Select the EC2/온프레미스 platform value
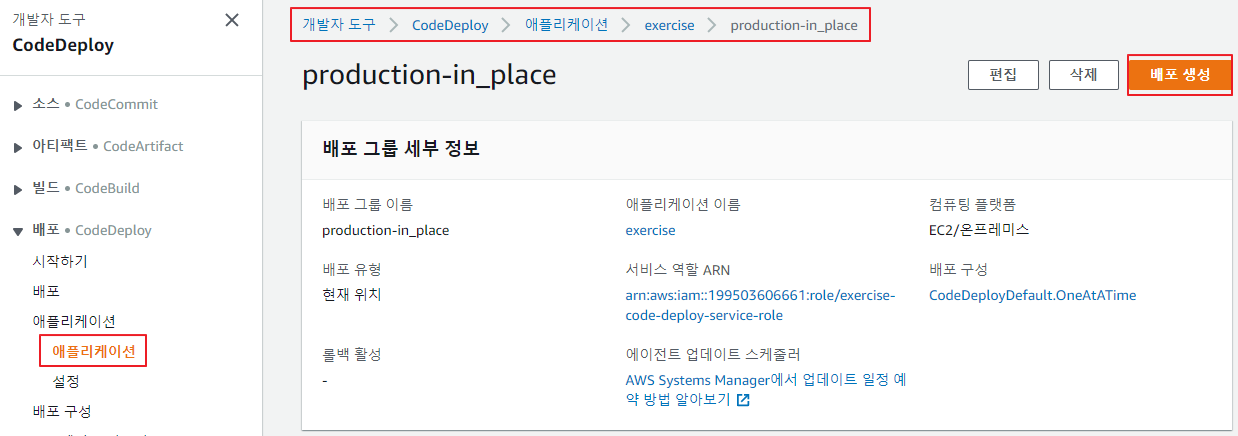This screenshot has width=1238, height=436. (979, 230)
